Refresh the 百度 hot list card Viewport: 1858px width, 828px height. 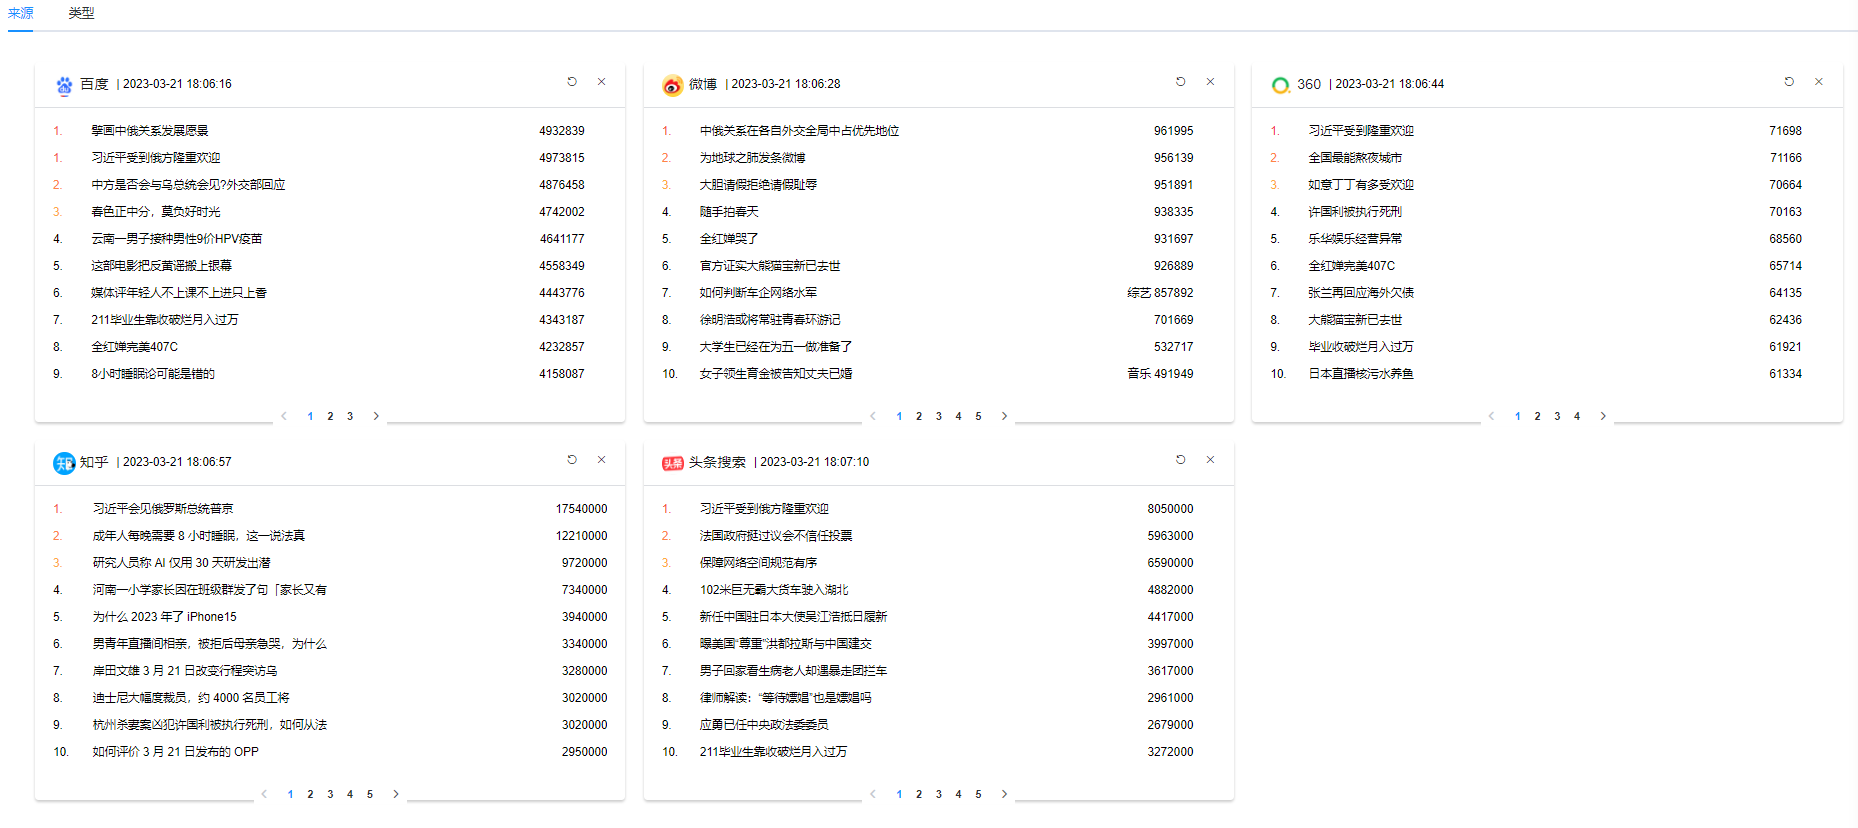(x=572, y=82)
